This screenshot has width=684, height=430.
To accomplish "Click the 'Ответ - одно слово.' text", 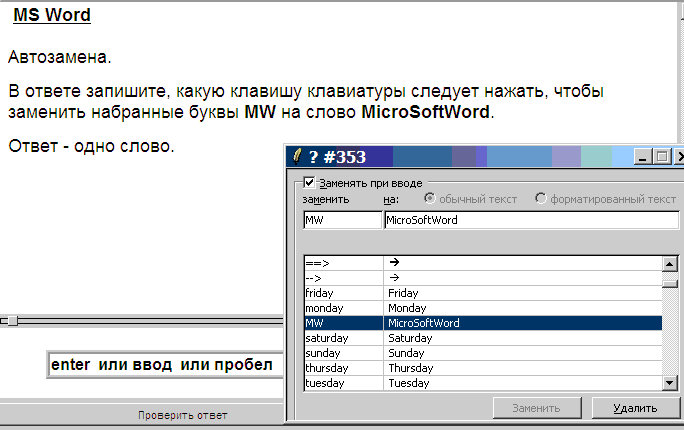I will tap(91, 146).
